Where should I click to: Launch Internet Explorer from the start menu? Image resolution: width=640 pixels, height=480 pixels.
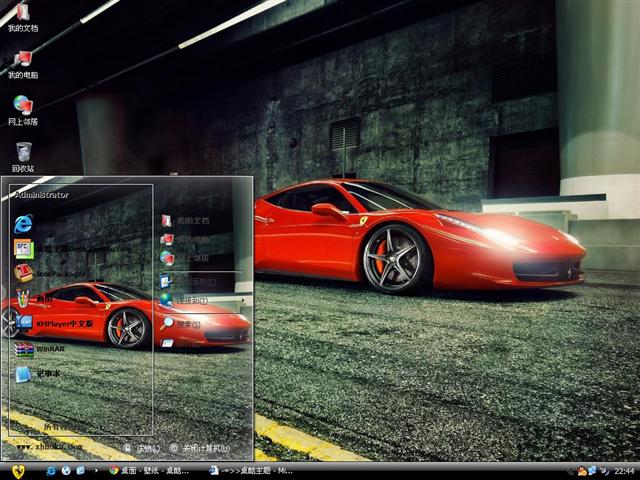point(24,222)
